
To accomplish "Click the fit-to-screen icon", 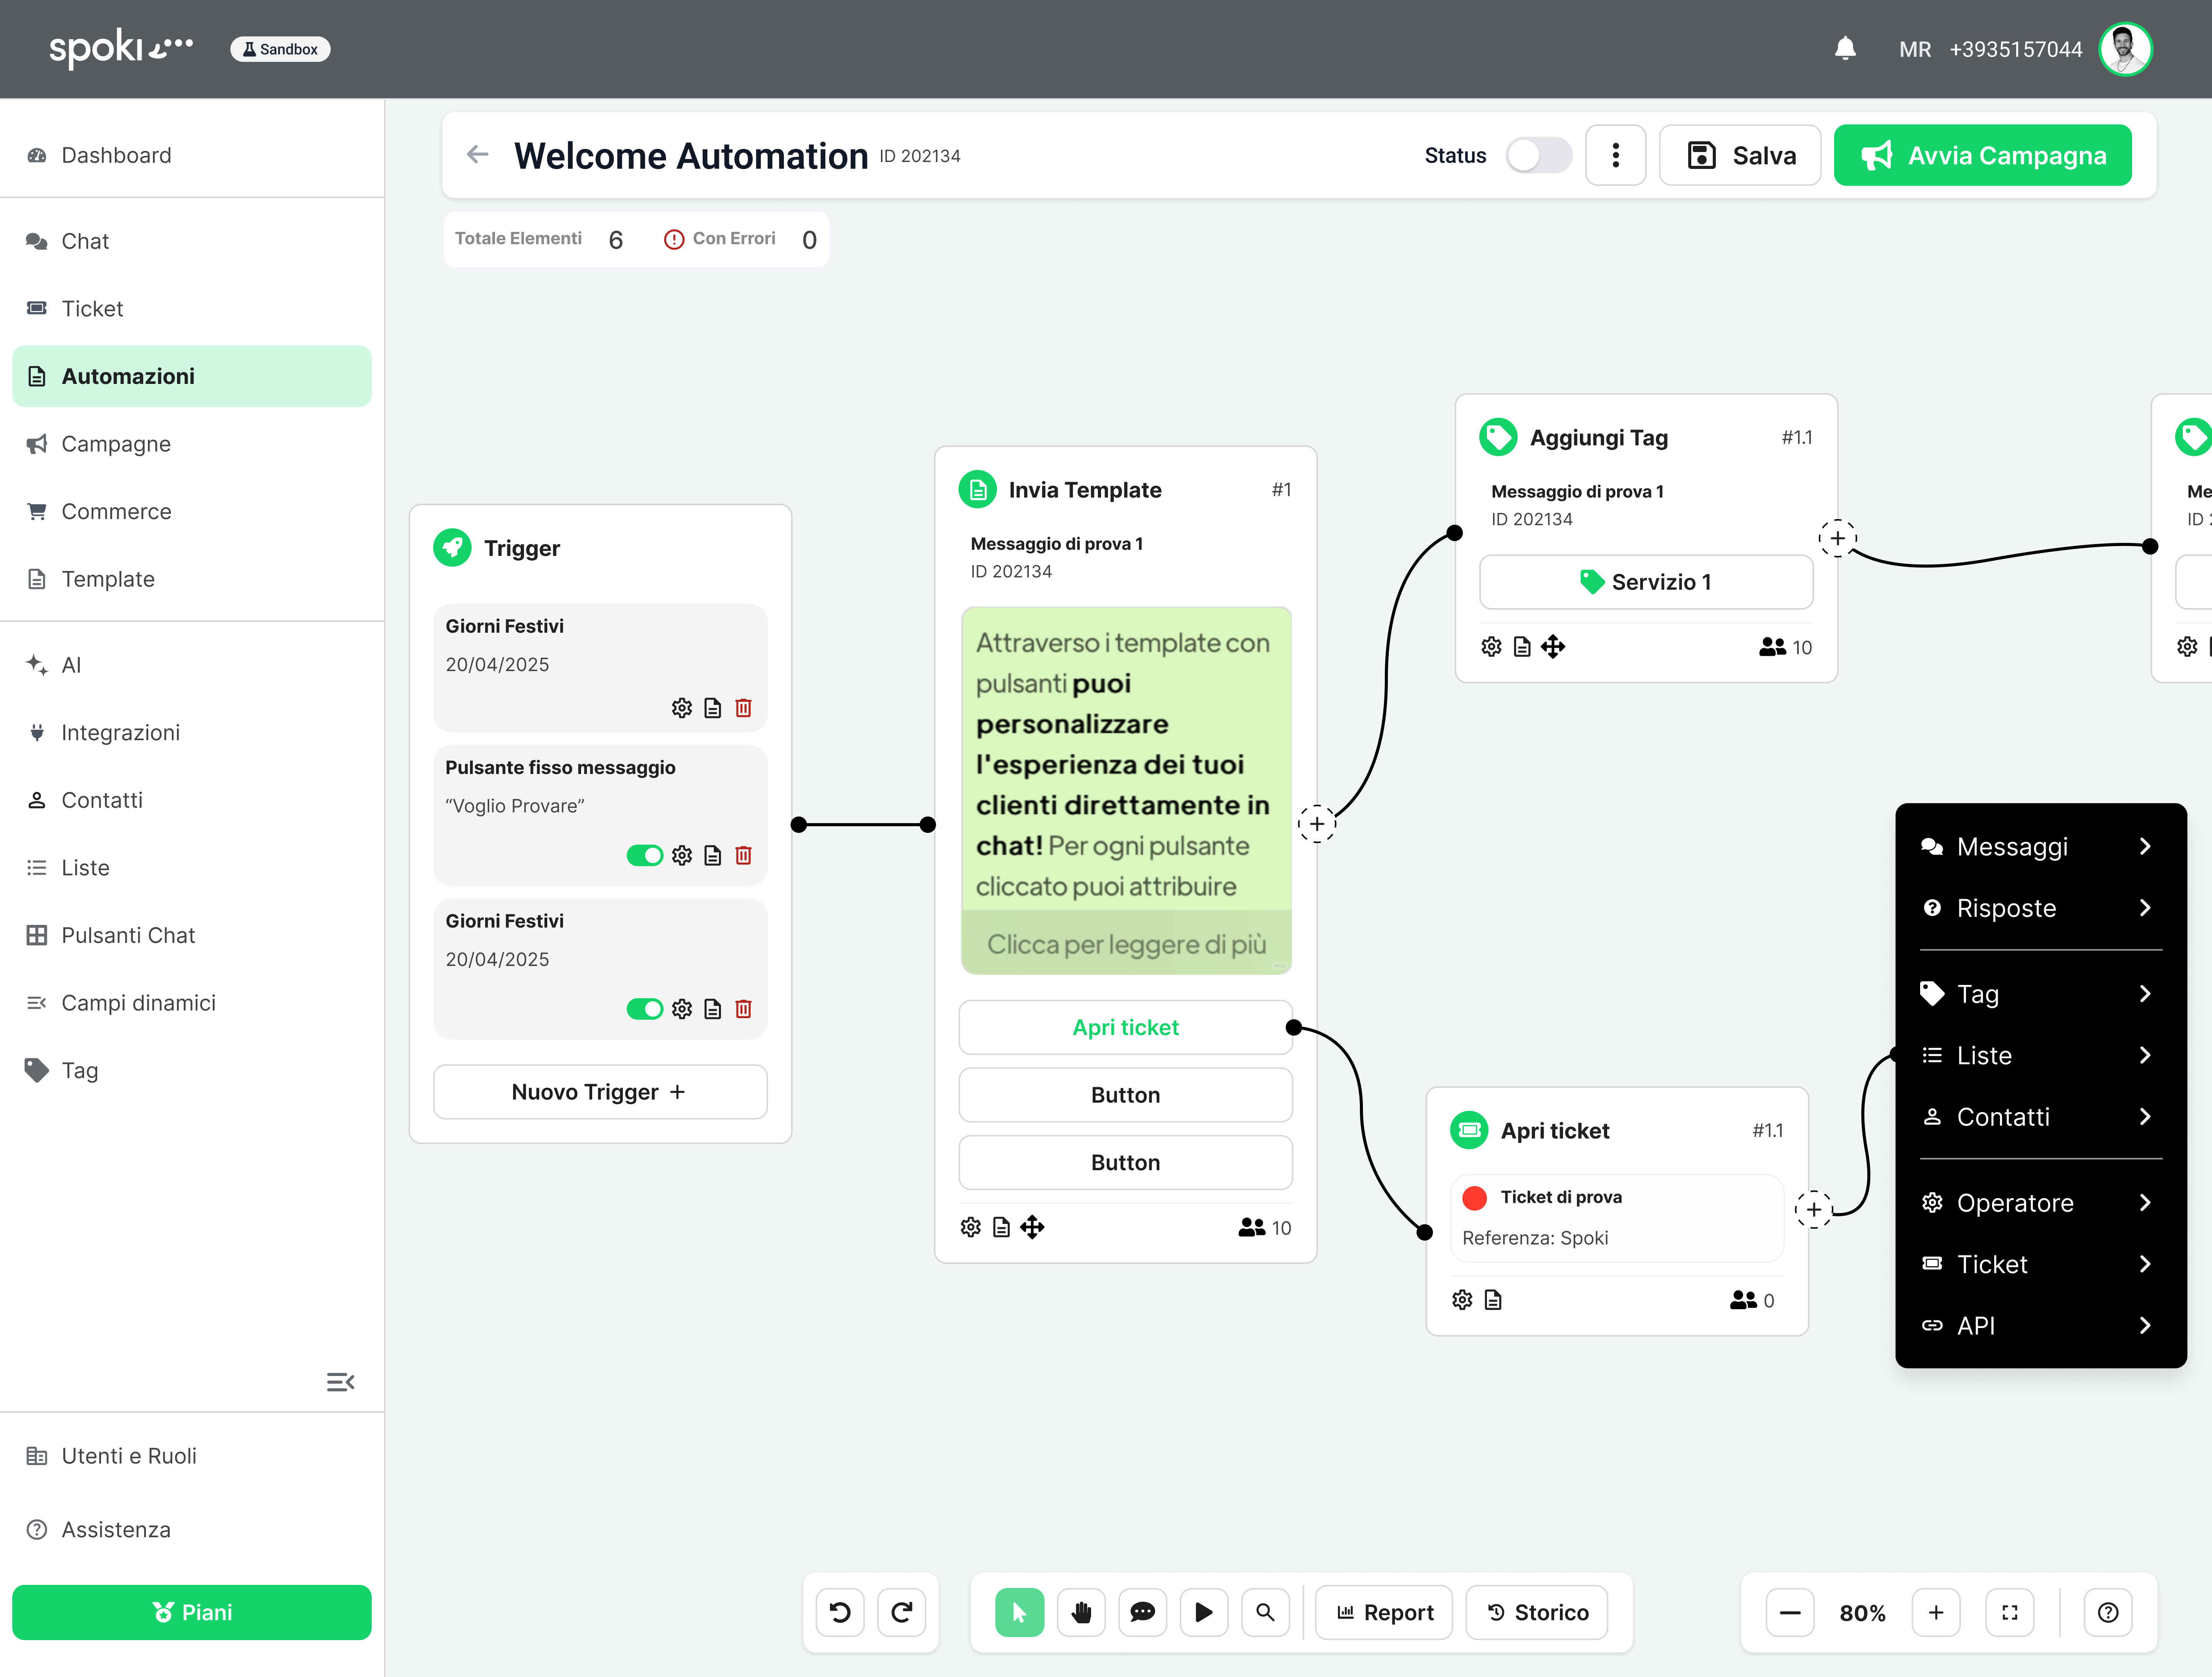I will tap(2010, 1612).
